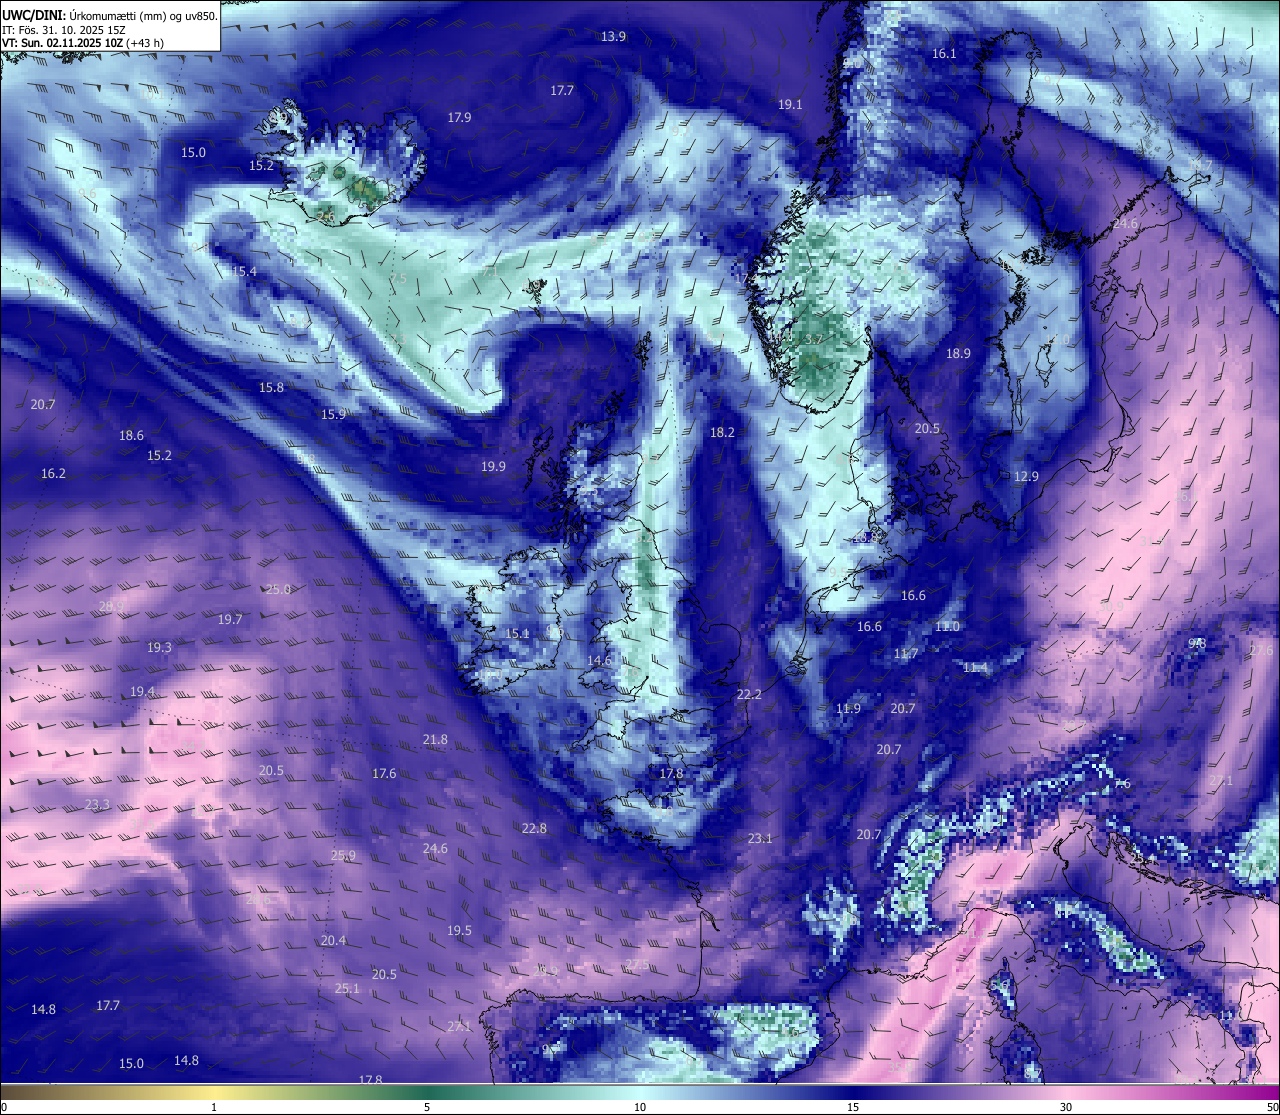Click the 11.9 value over the Low Countries
The image size is (1280, 1115).
coord(848,708)
